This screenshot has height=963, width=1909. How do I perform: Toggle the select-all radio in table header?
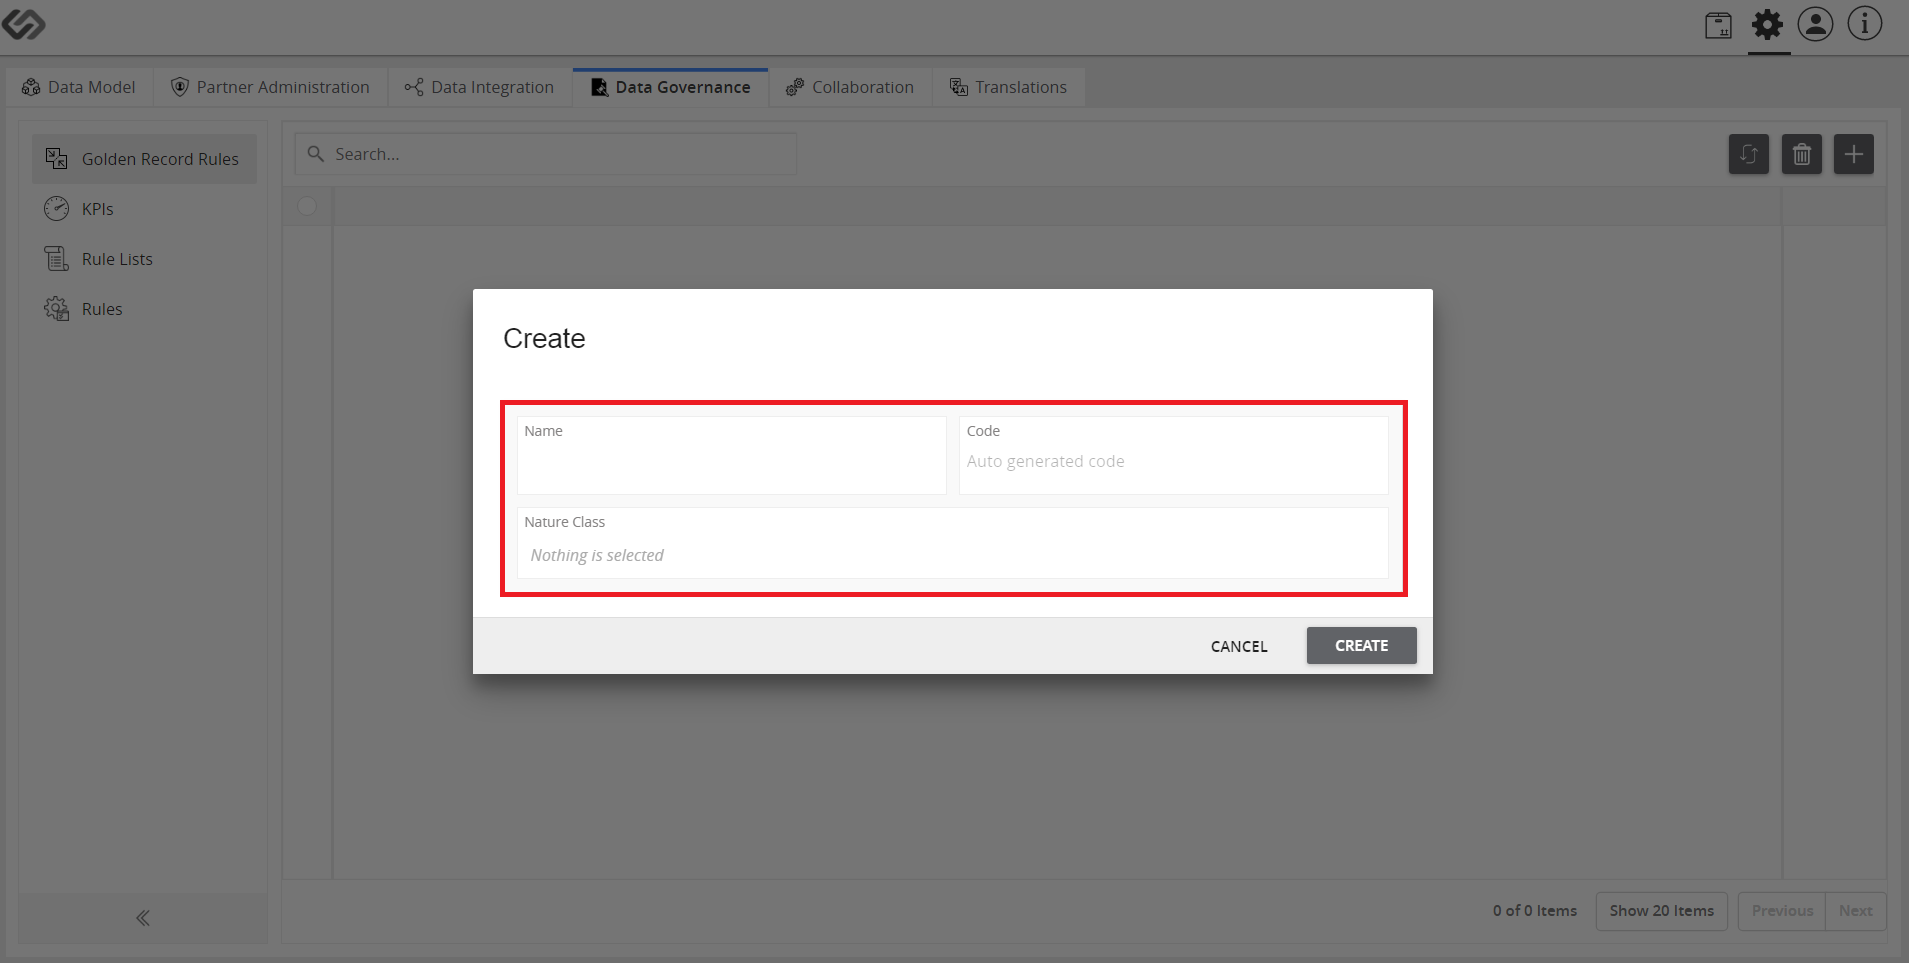307,205
